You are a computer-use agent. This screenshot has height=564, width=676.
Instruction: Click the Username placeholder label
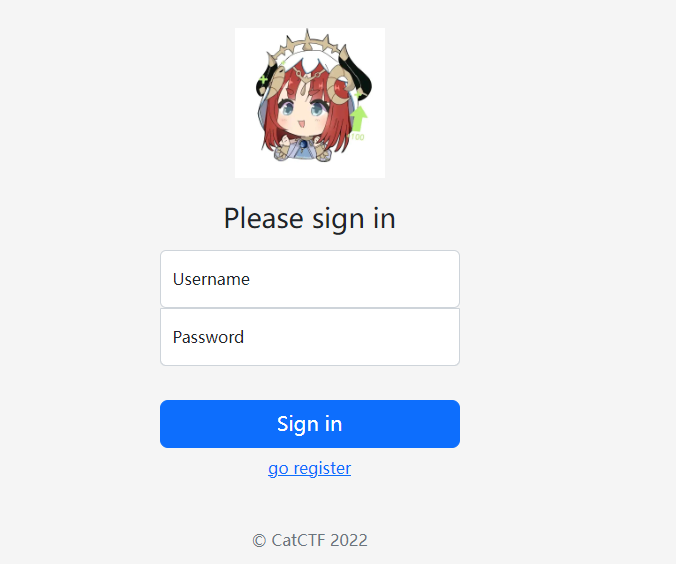click(211, 279)
